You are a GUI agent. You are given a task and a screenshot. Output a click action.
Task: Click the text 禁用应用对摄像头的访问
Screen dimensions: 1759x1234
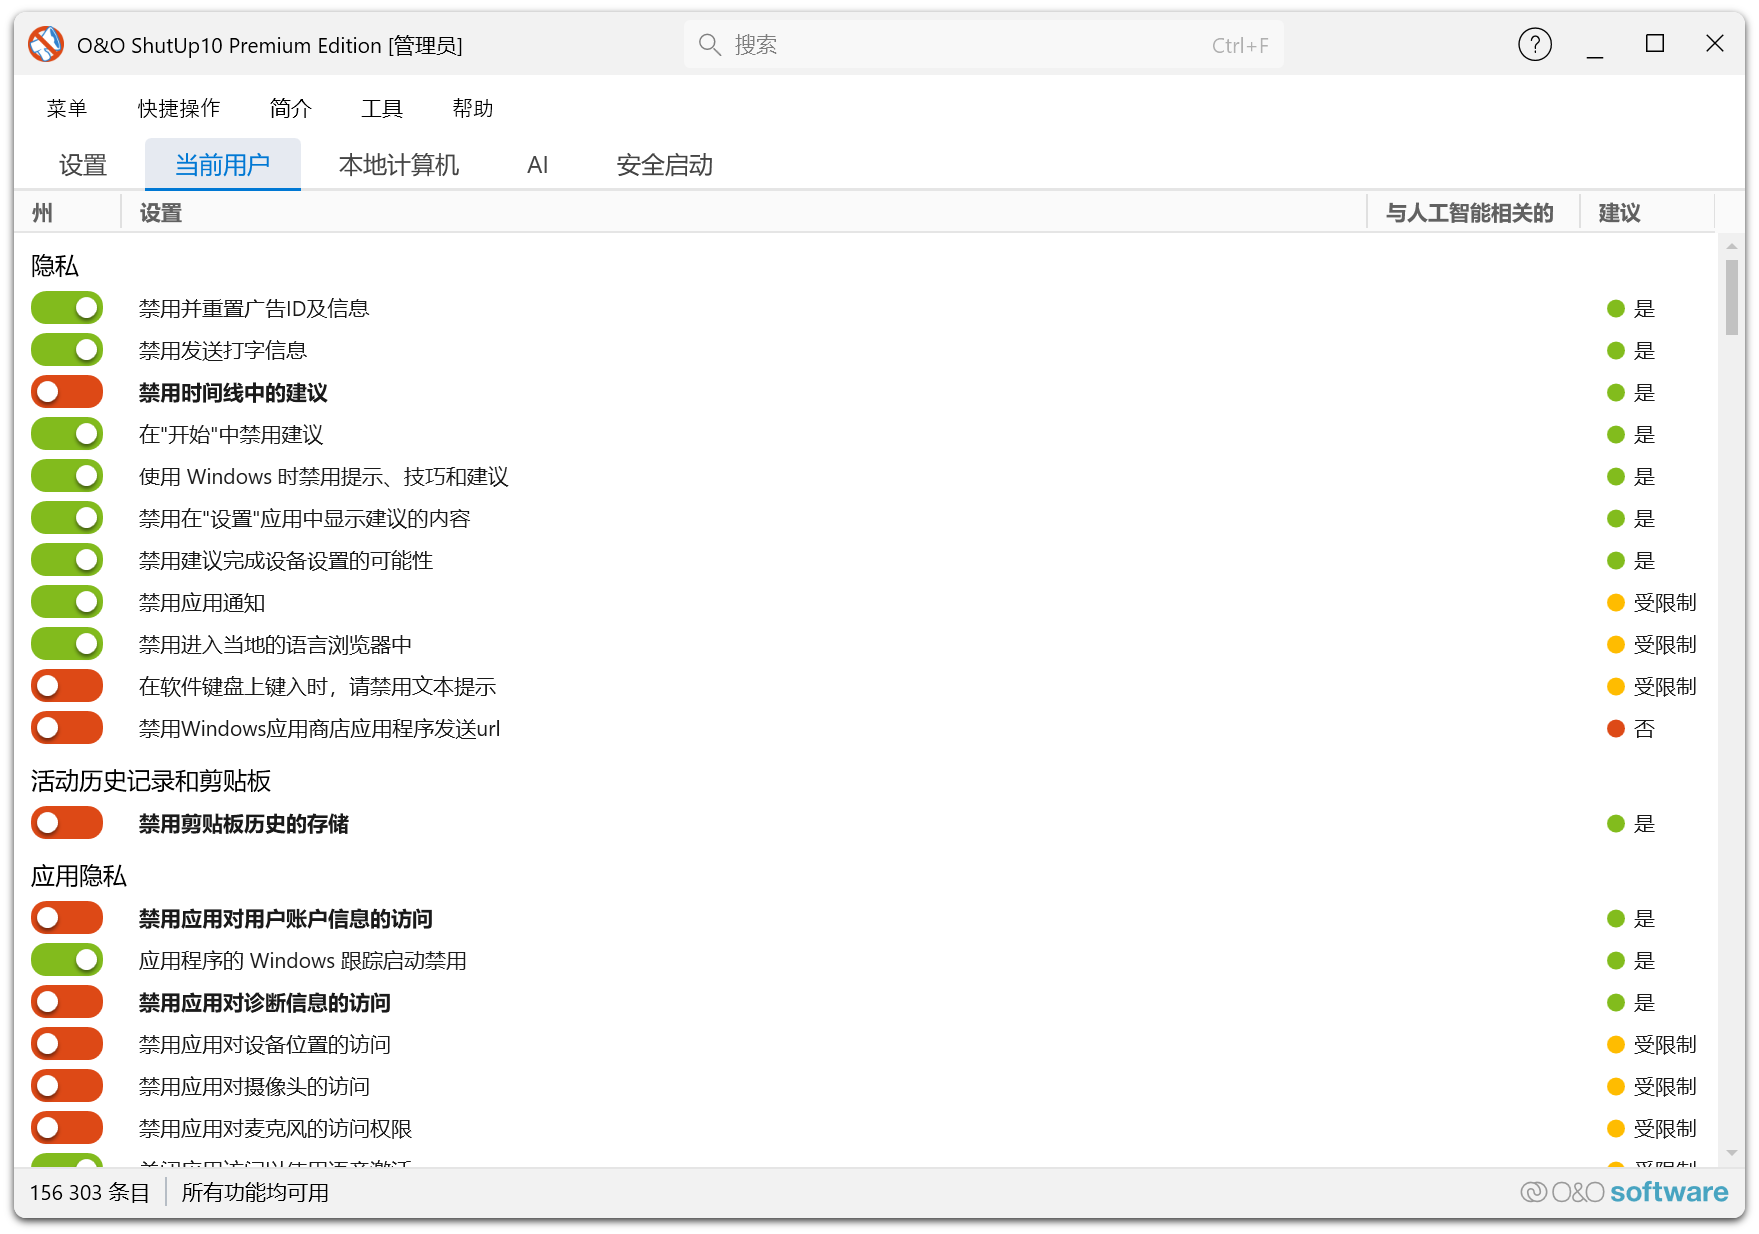pos(254,1087)
